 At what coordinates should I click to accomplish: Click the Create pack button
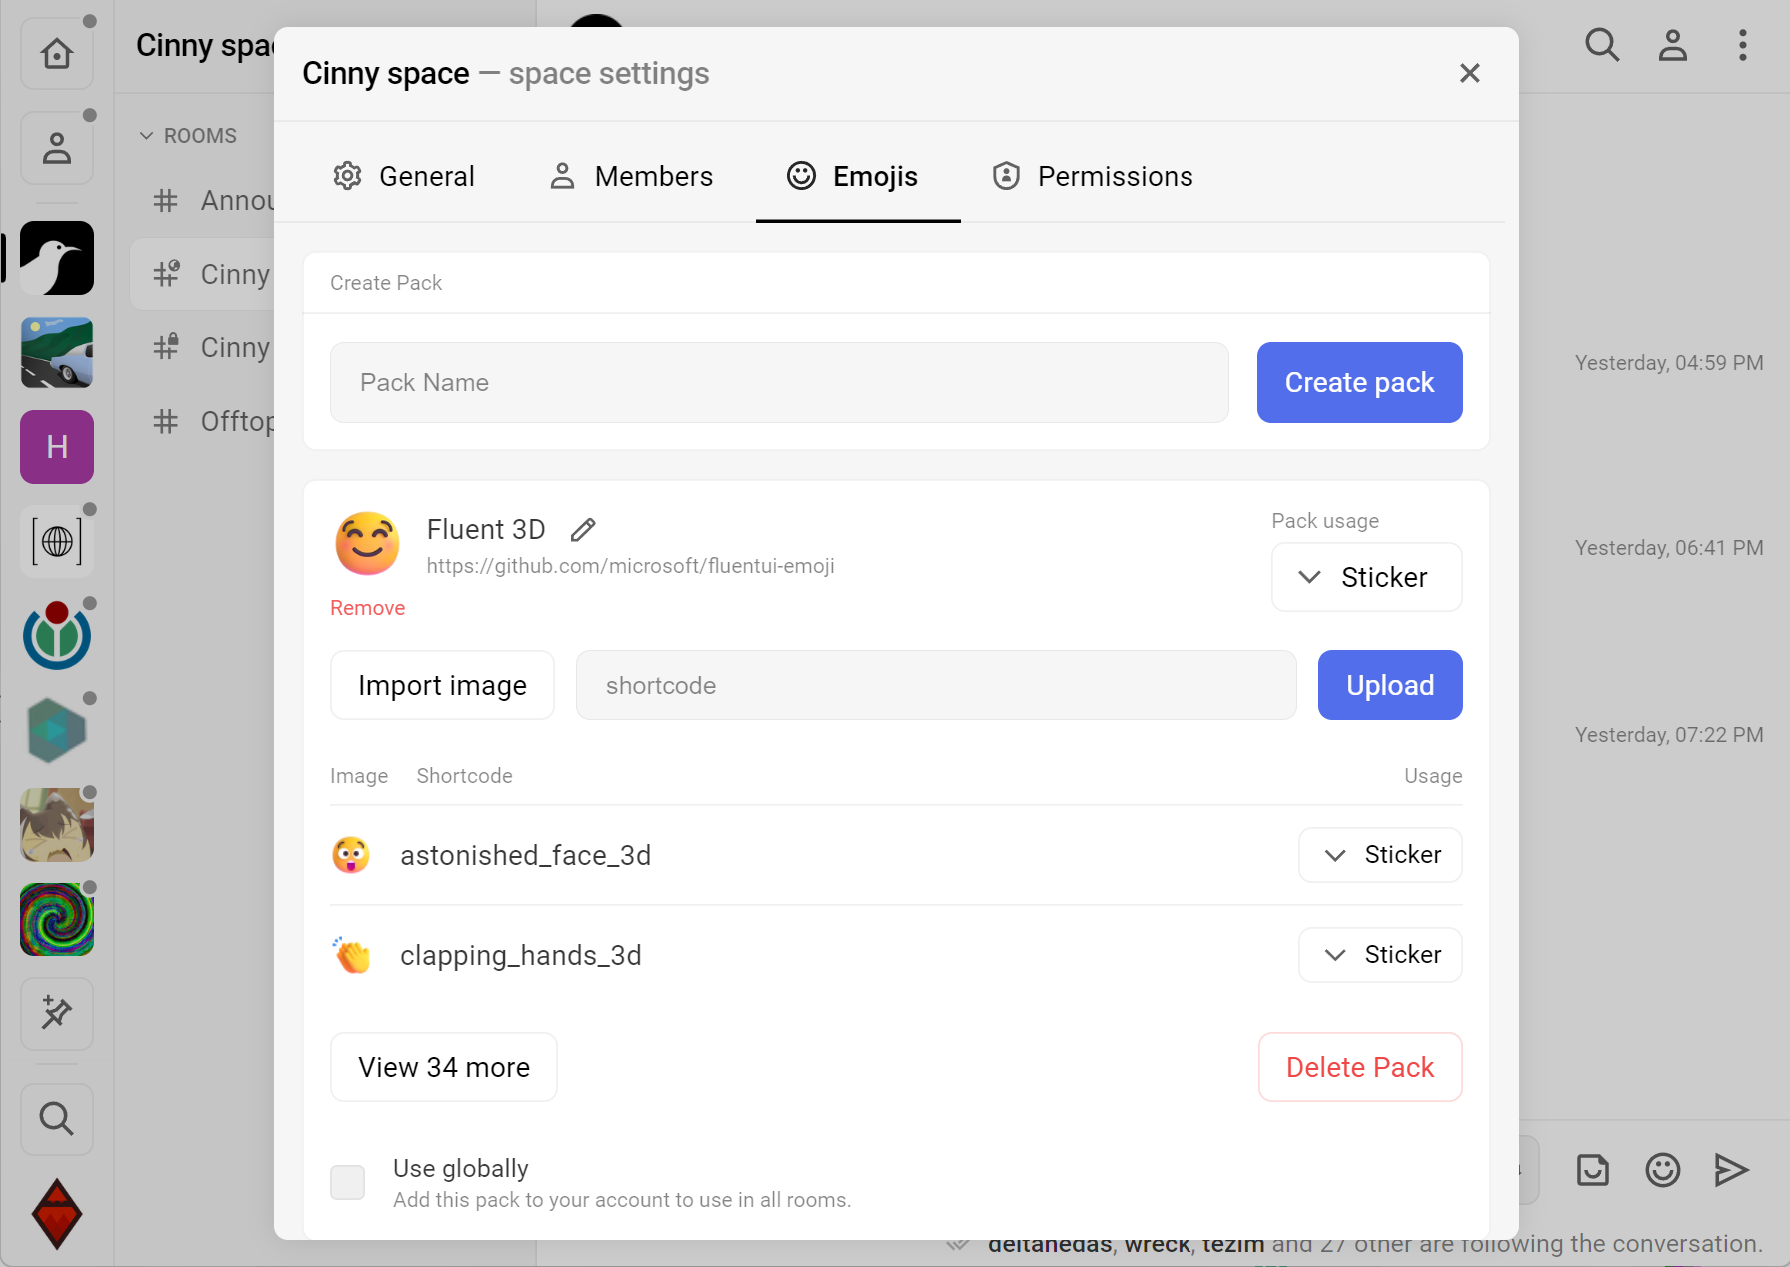[x=1359, y=383]
